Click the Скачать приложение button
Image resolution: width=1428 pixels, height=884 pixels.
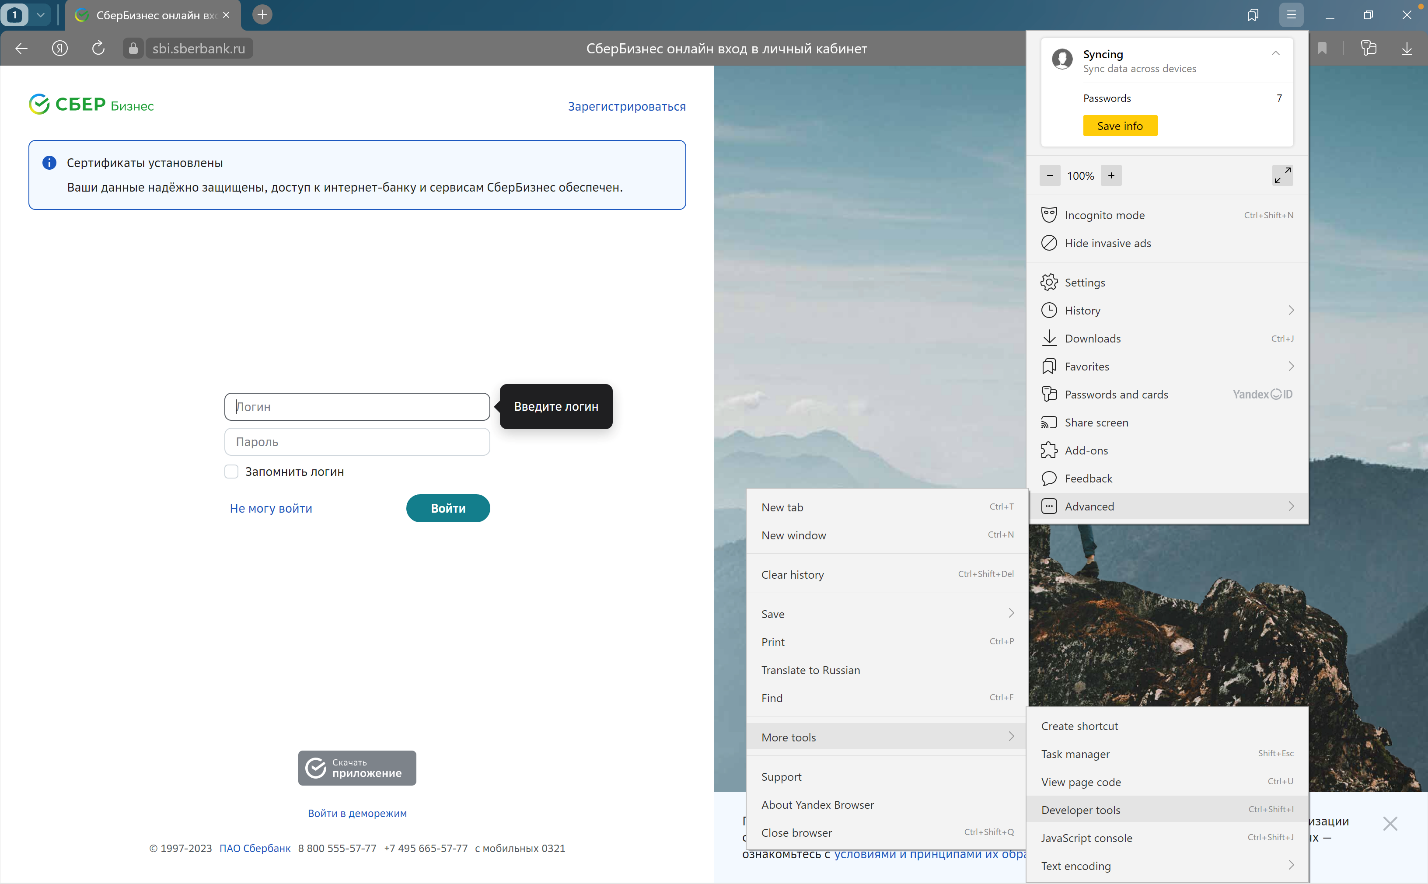coord(357,768)
